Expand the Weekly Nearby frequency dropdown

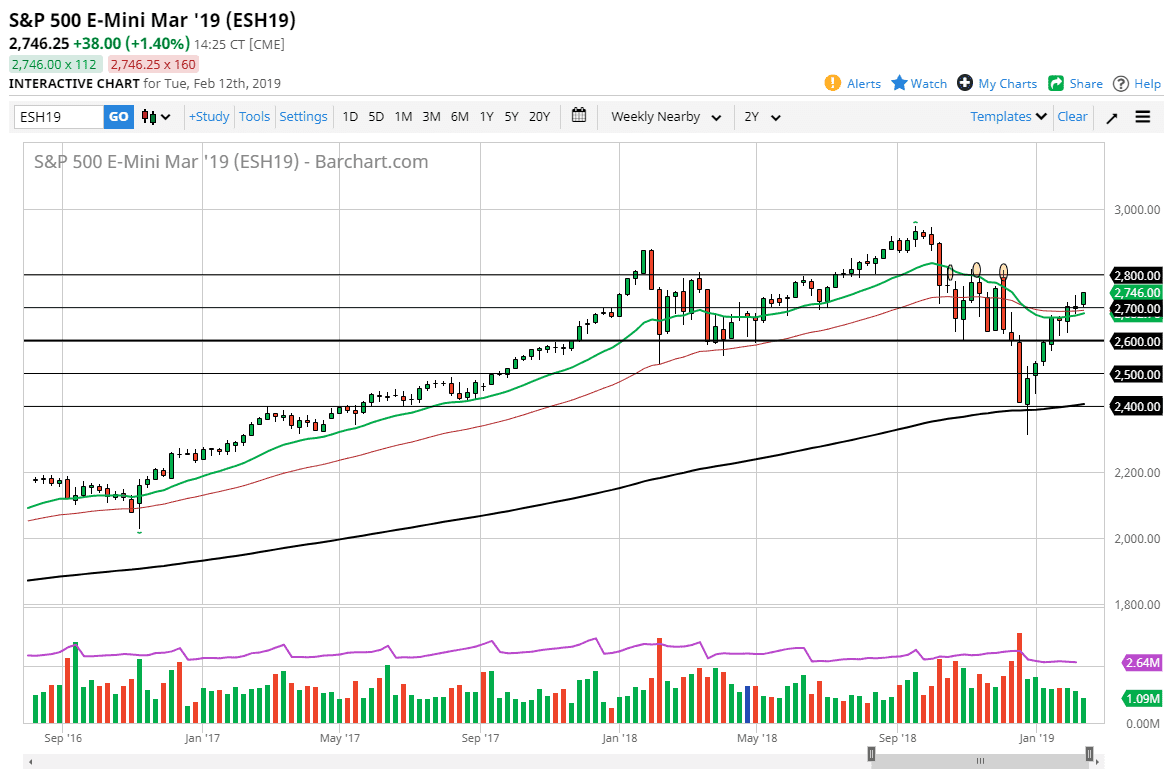[666, 117]
